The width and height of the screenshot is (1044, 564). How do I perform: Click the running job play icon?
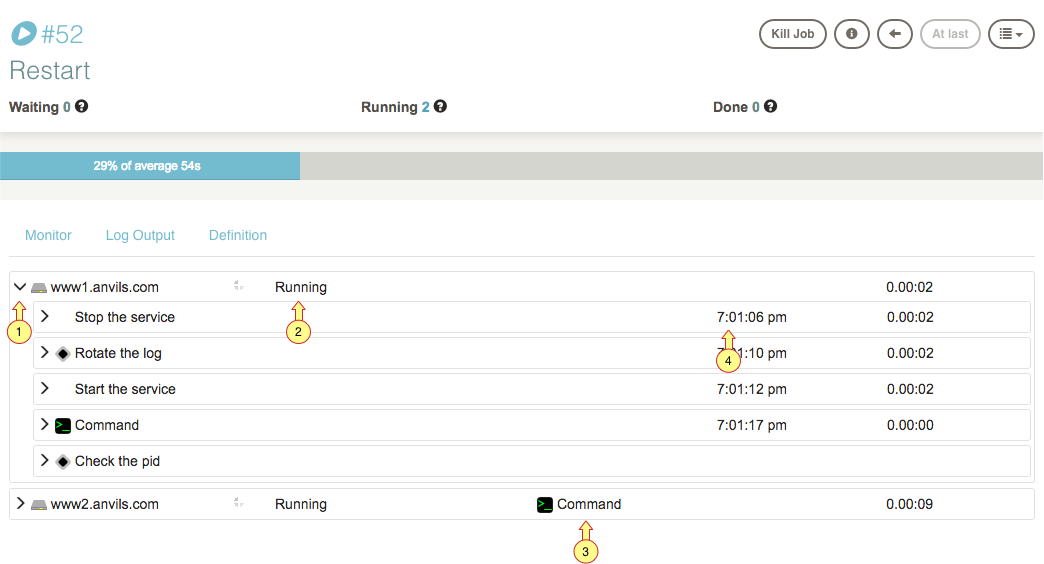pos(23,34)
